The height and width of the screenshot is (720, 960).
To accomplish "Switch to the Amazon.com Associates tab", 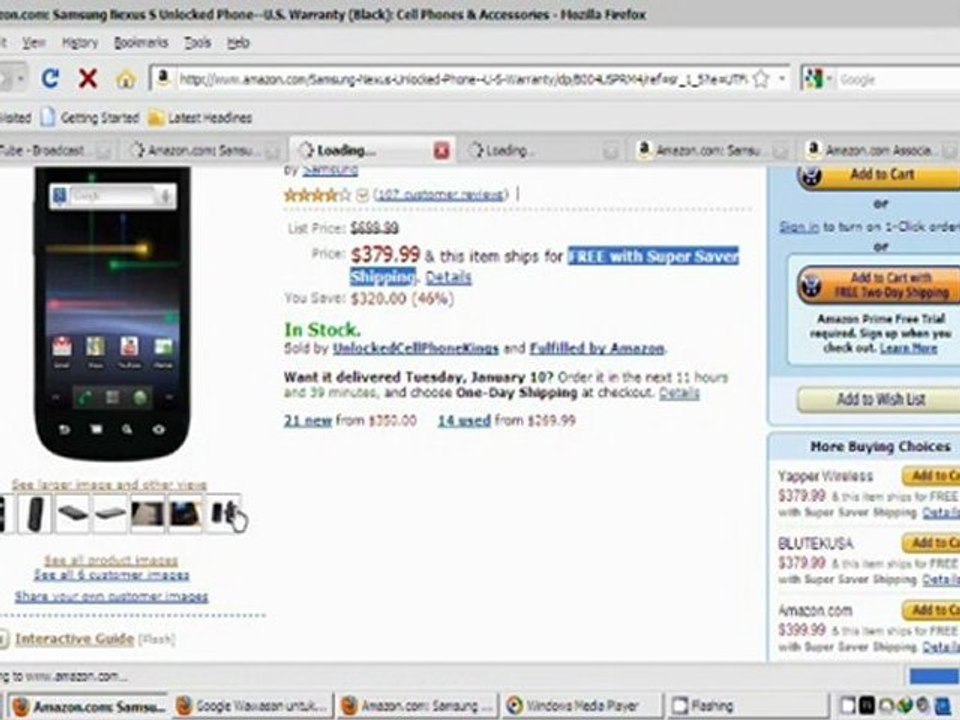I will (x=882, y=150).
